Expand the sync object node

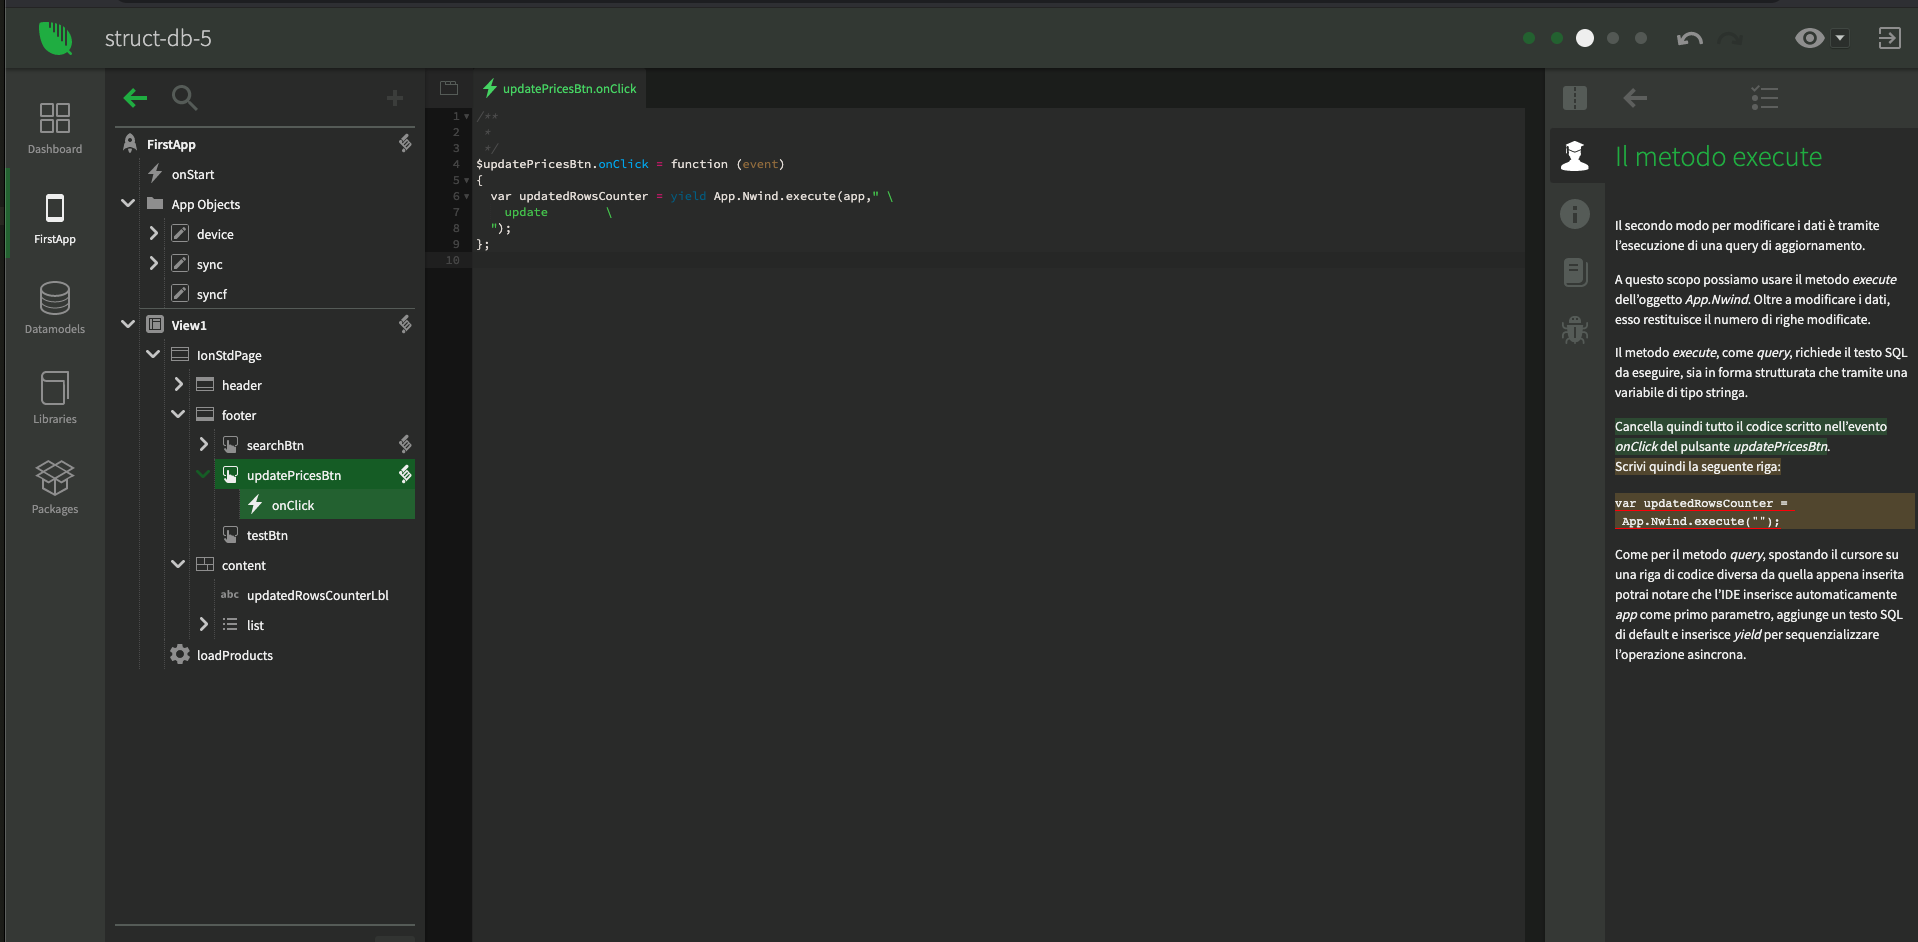(x=153, y=263)
